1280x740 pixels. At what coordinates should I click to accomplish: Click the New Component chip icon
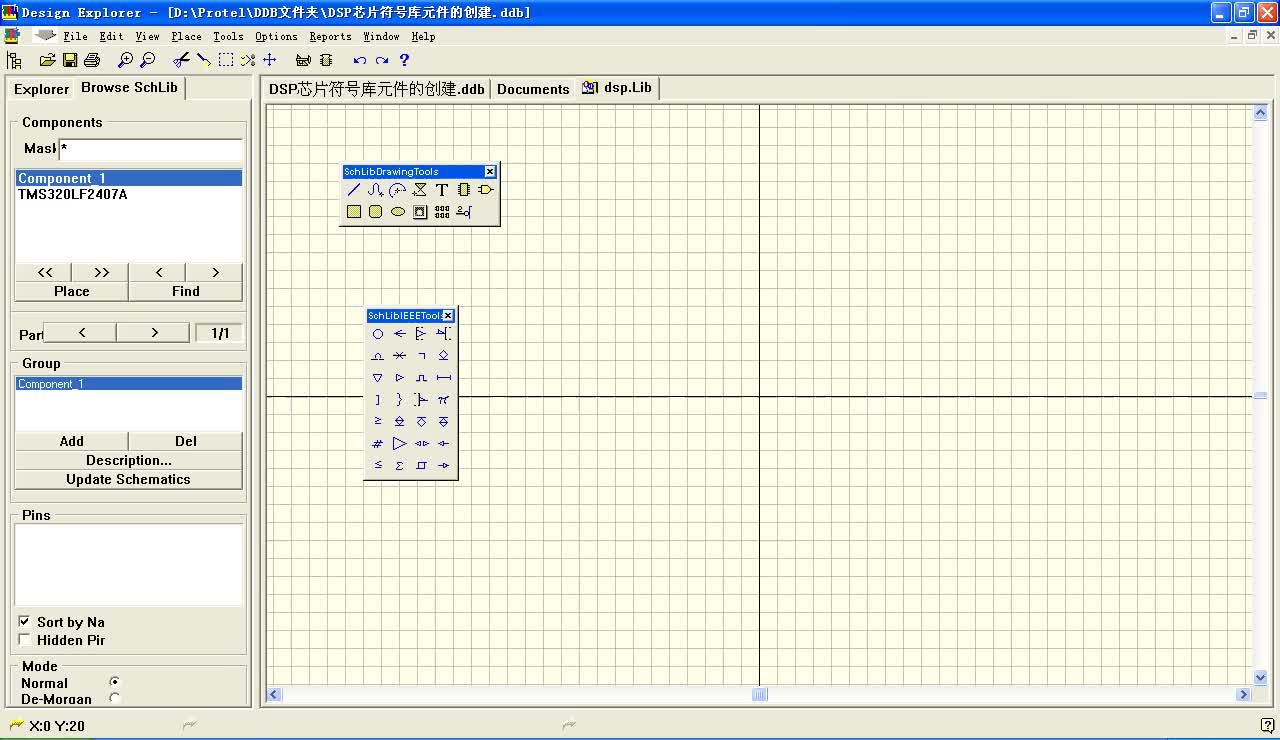464,190
